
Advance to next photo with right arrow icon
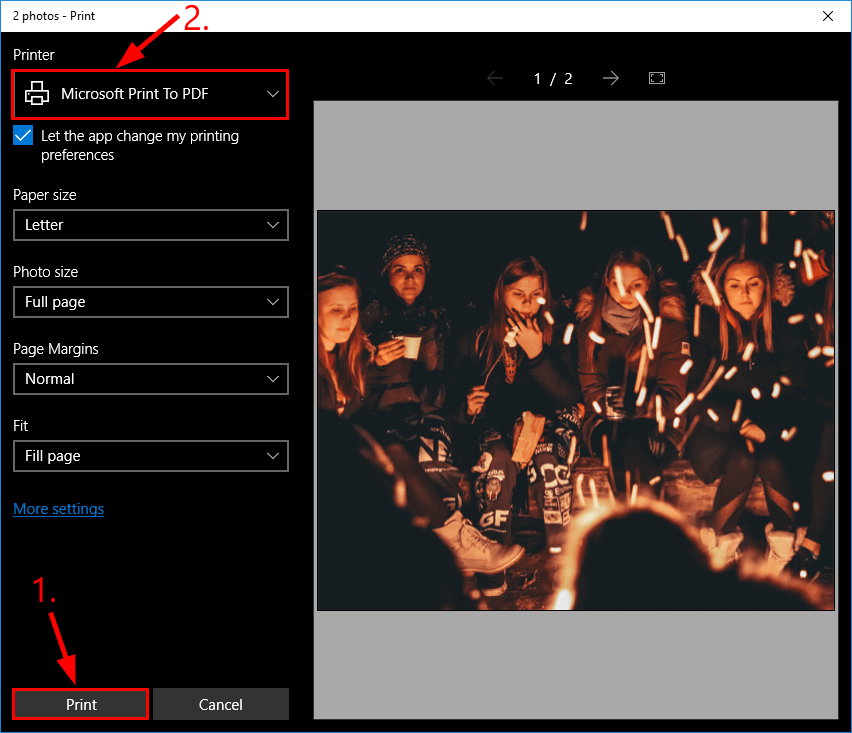pos(611,78)
